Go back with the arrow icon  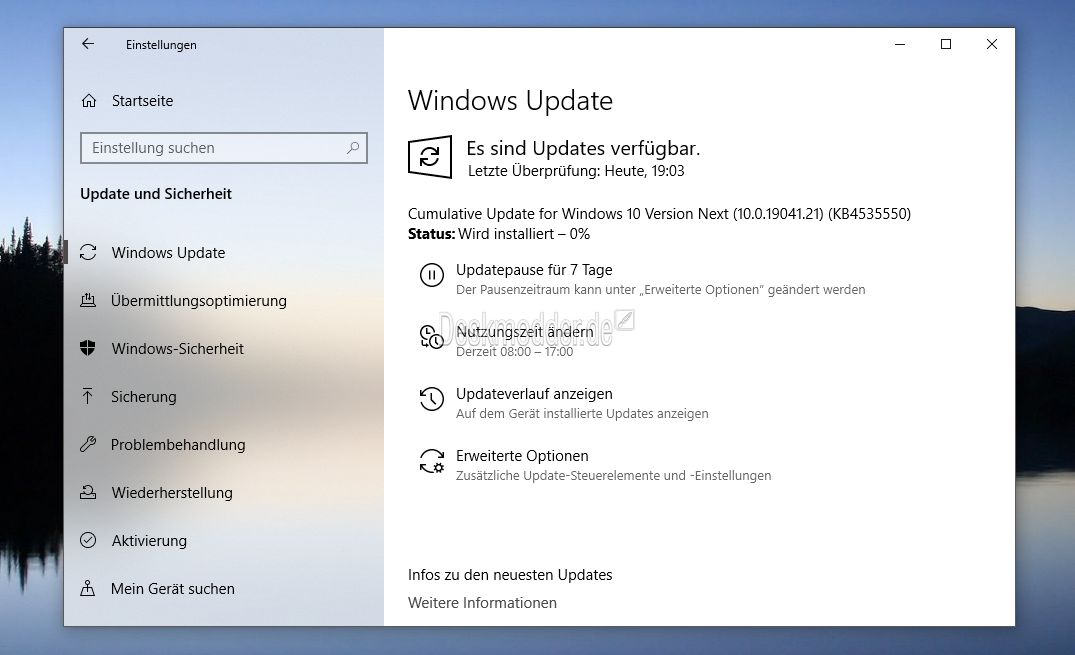pyautogui.click(x=88, y=44)
